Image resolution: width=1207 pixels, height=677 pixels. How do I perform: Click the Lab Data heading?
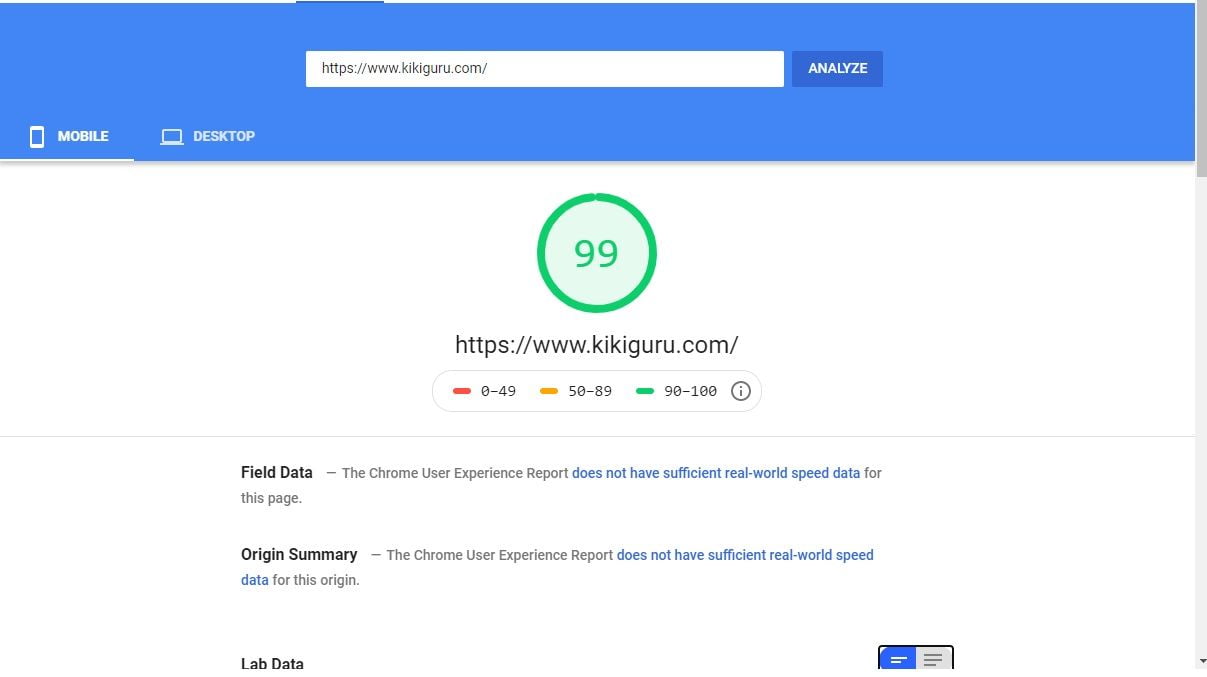coord(272,663)
